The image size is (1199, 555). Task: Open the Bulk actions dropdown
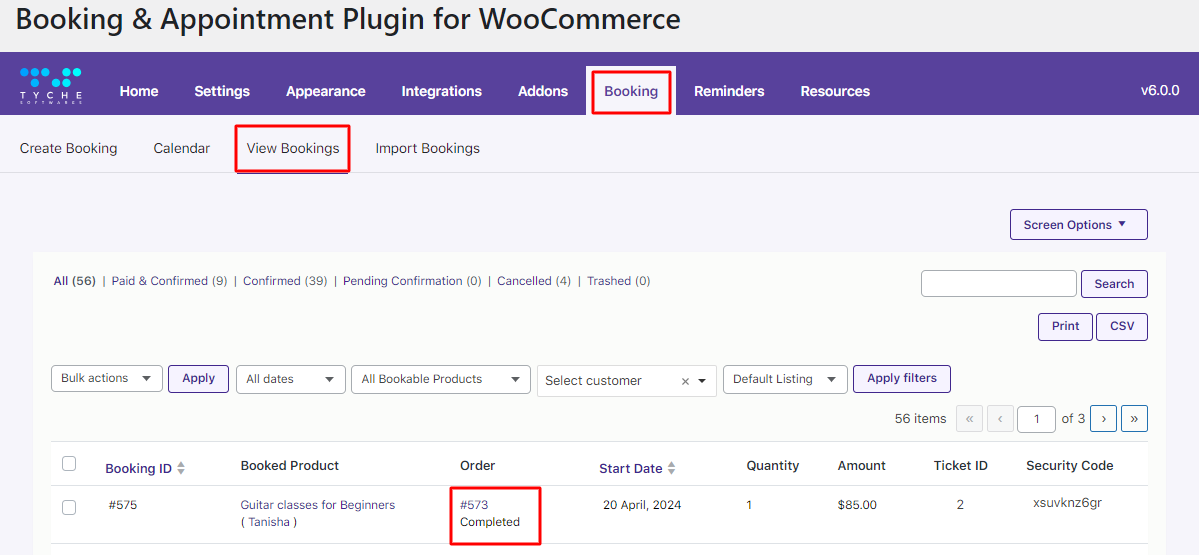click(x=107, y=378)
